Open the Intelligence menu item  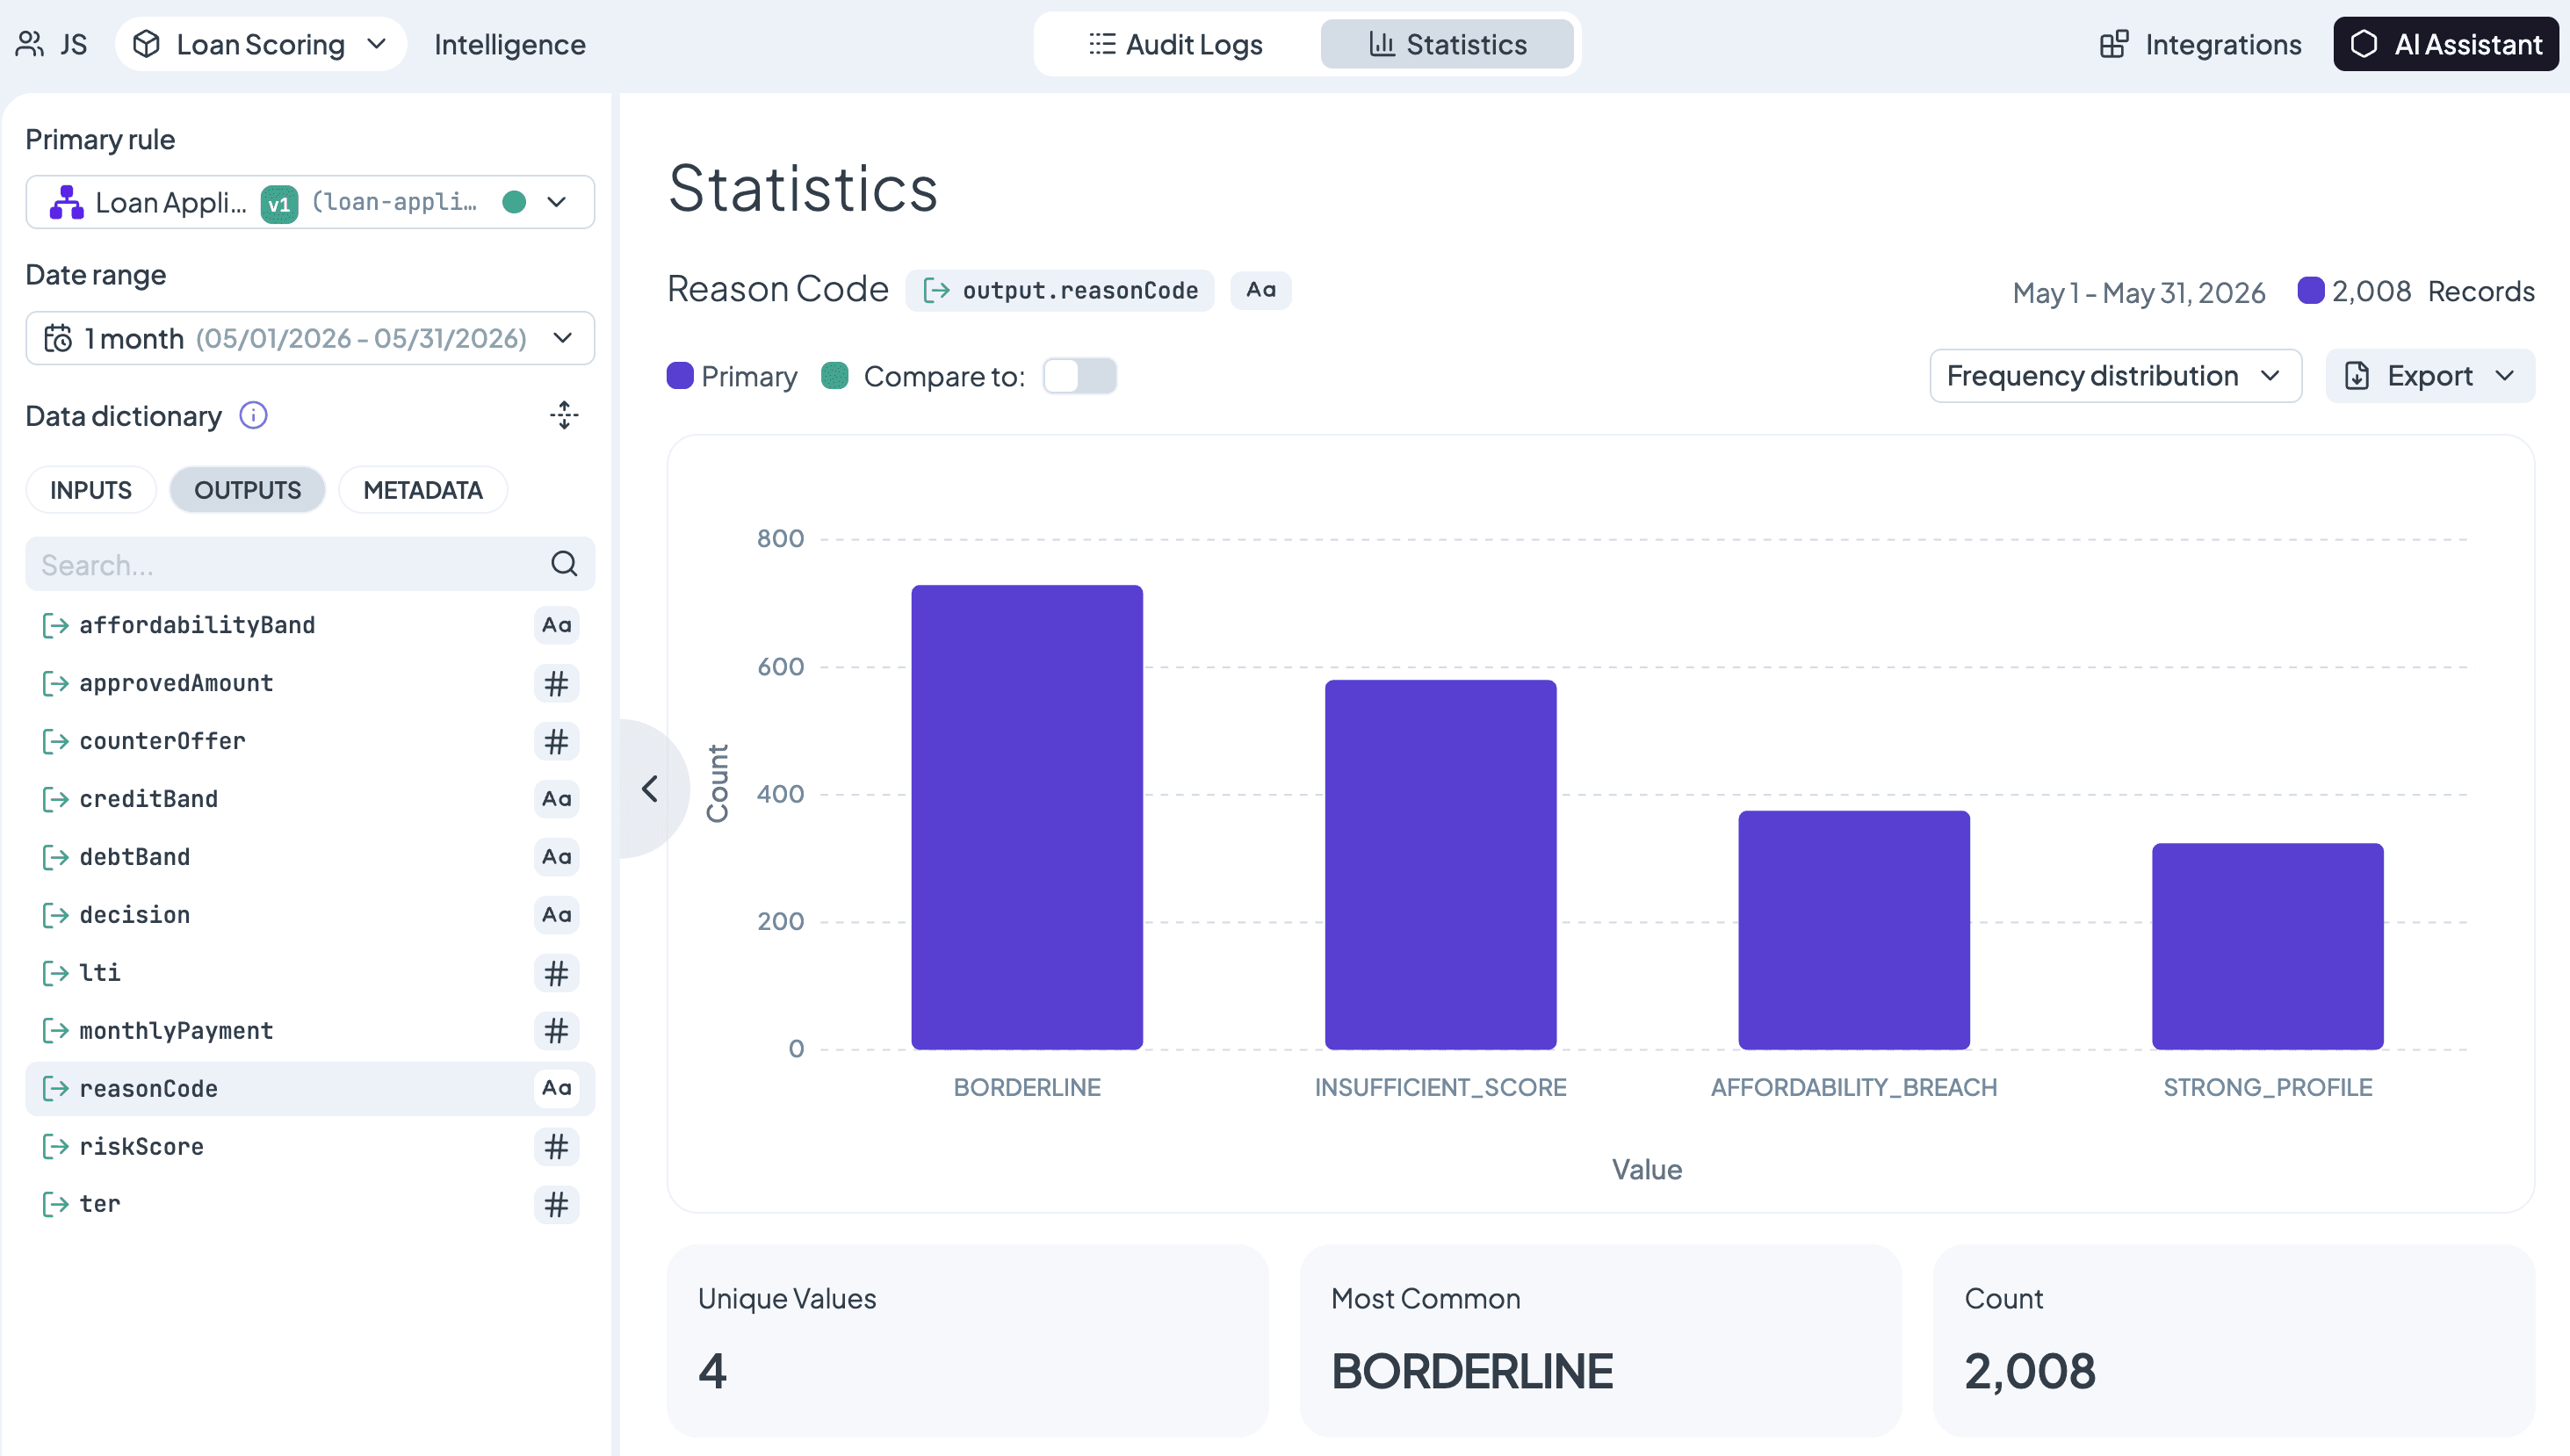coord(510,44)
